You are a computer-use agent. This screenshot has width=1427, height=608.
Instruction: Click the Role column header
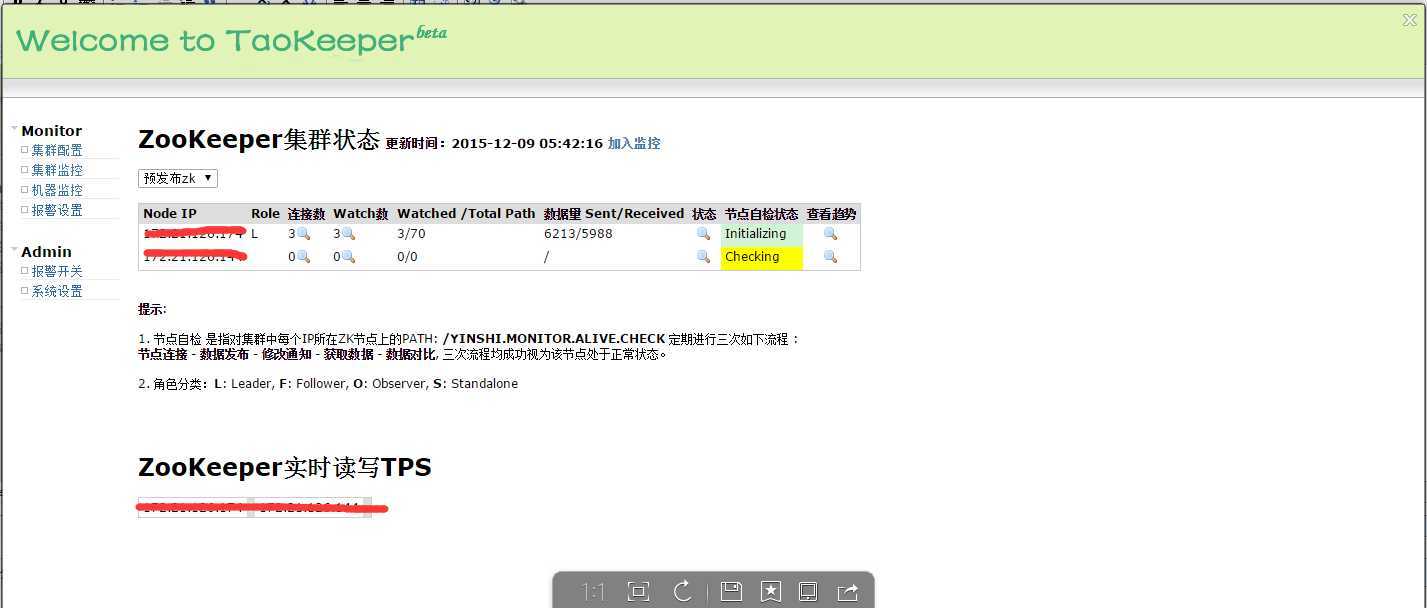(265, 214)
